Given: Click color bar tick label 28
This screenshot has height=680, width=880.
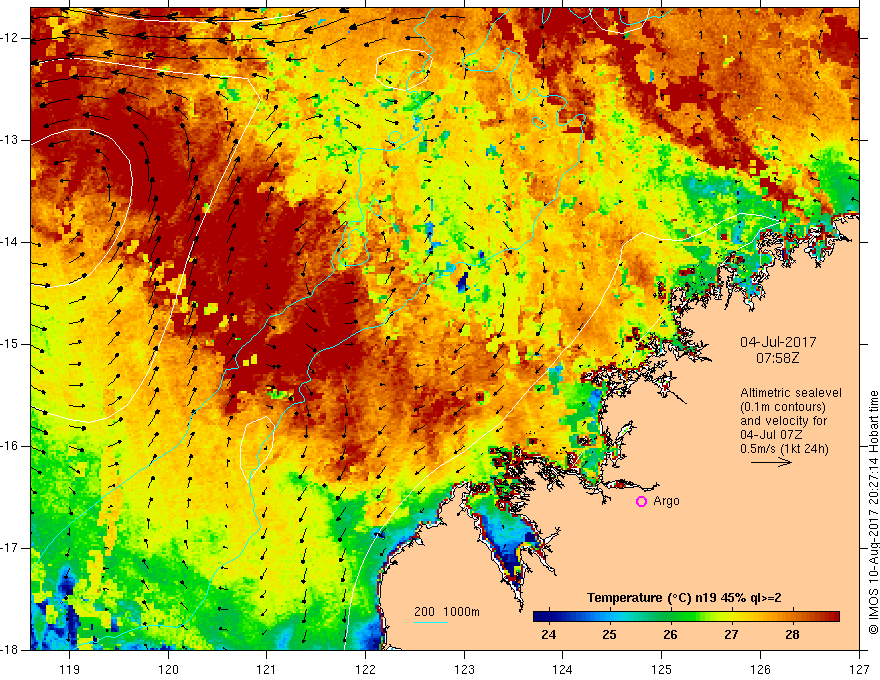Looking at the screenshot, I should pos(792,635).
